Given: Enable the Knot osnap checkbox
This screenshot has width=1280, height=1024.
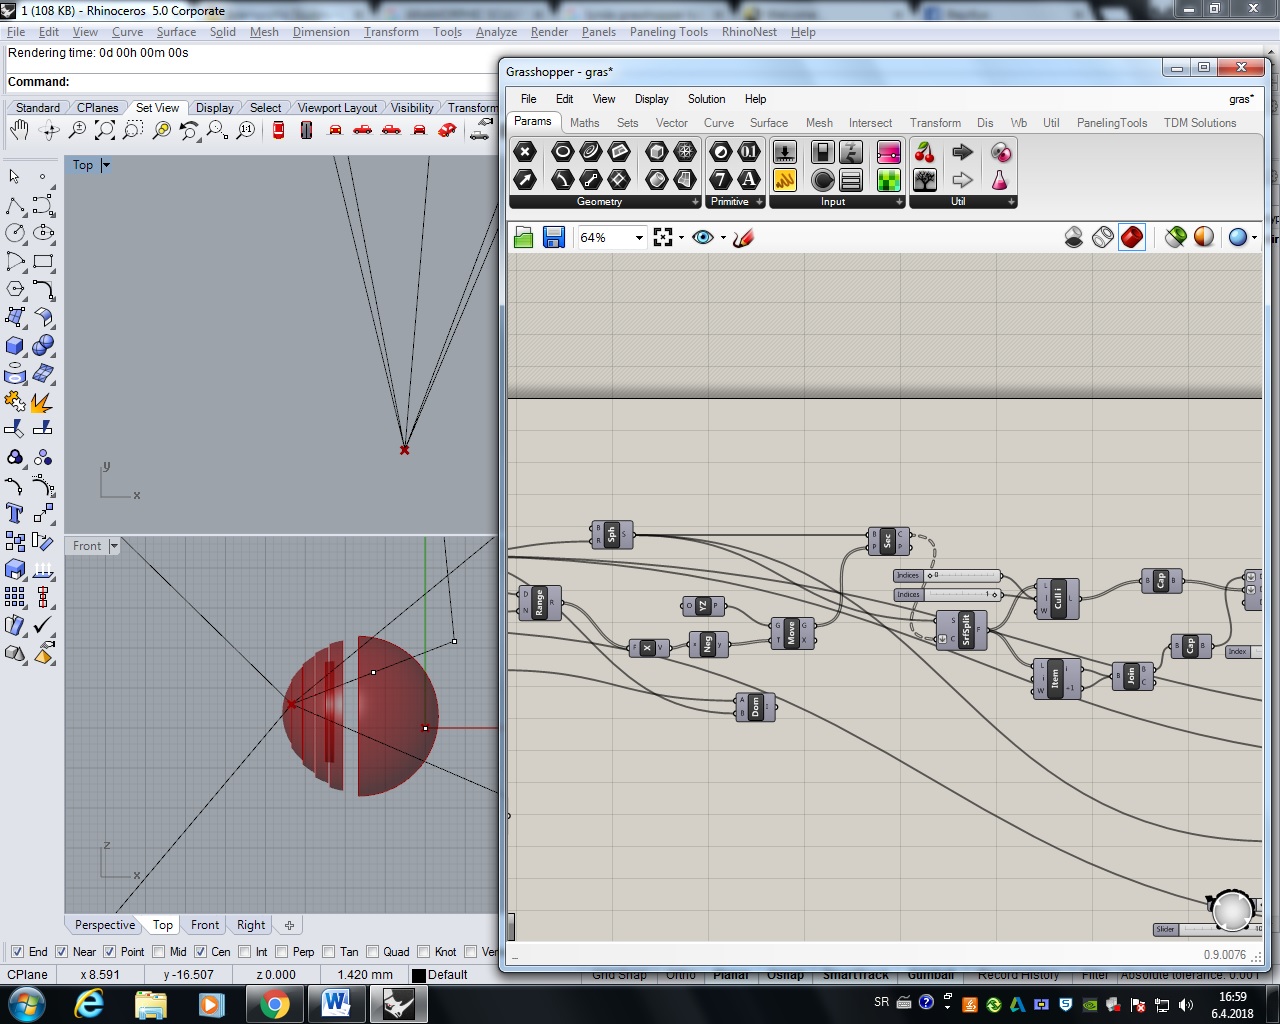Looking at the screenshot, I should [424, 952].
